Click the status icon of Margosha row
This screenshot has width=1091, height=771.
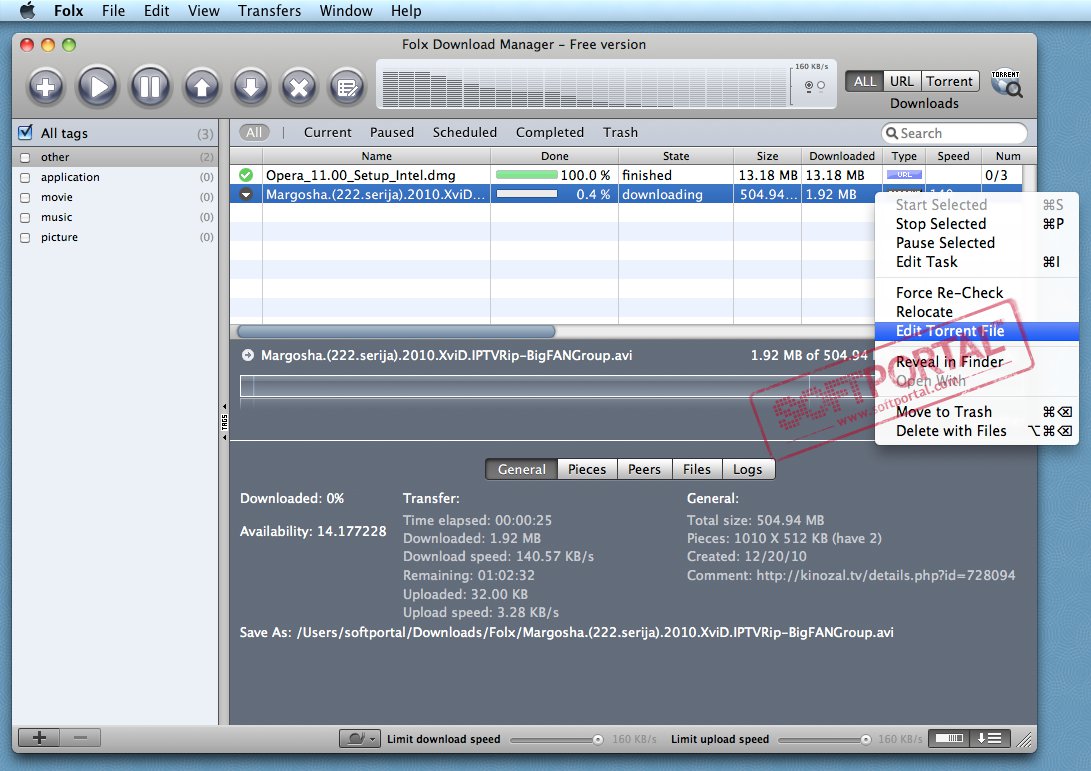[246, 194]
